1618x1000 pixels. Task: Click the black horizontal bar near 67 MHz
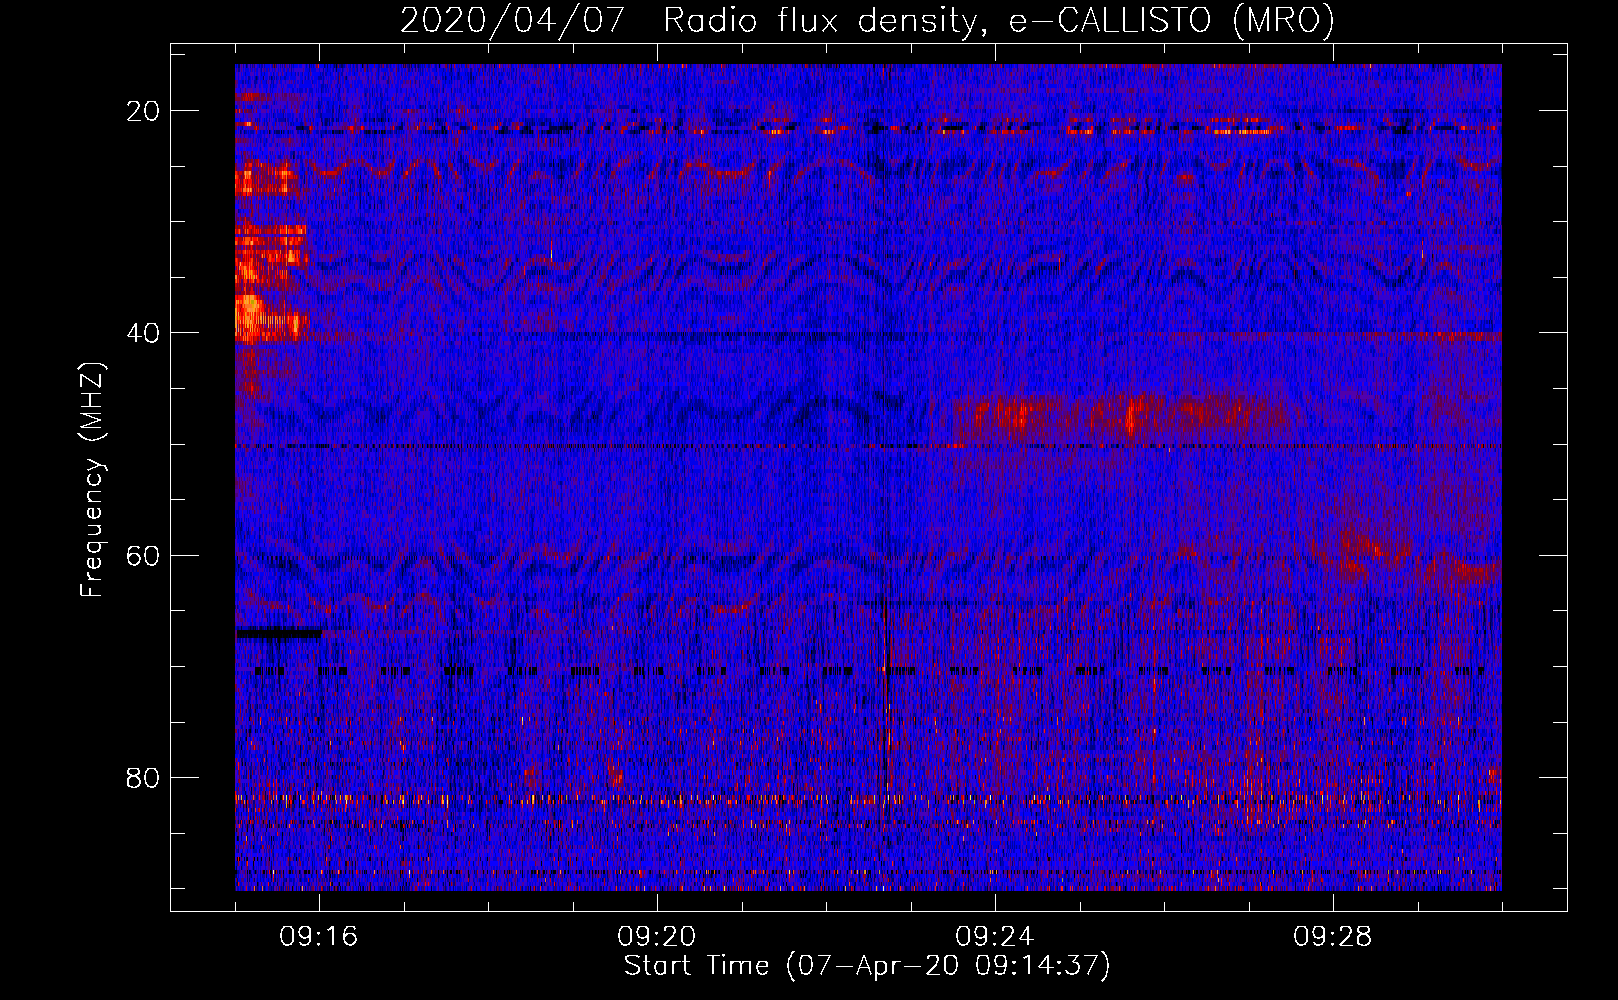[279, 633]
